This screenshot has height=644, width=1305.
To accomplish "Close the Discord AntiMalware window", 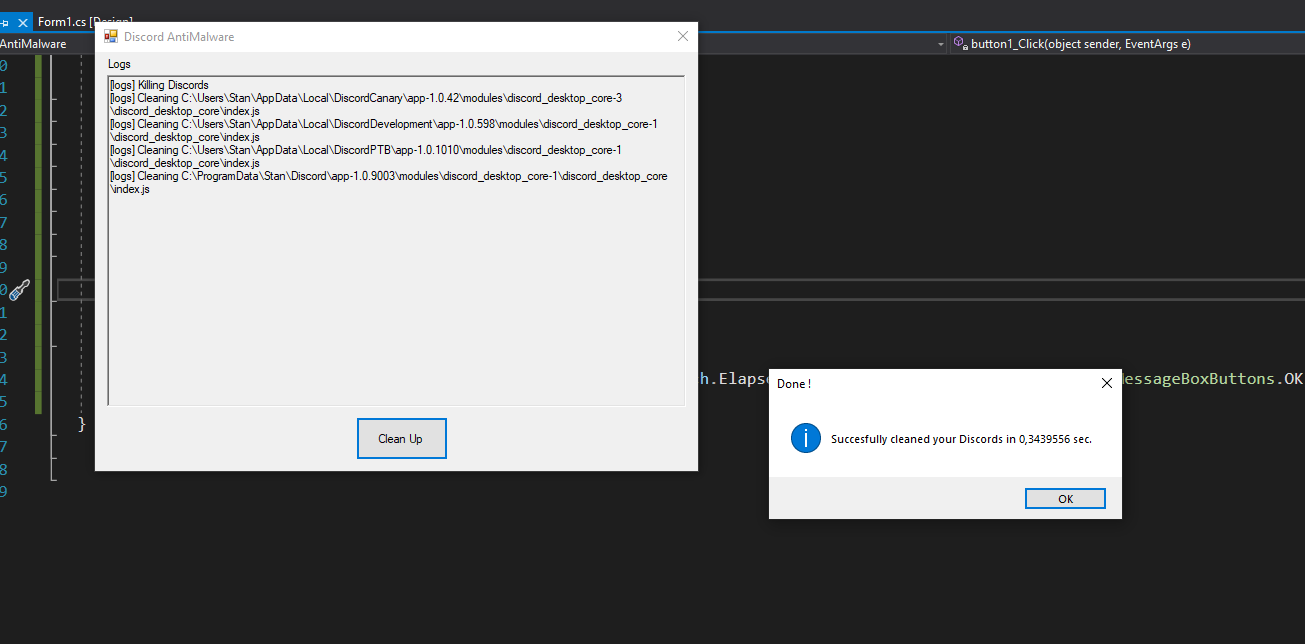I will click(x=683, y=36).
